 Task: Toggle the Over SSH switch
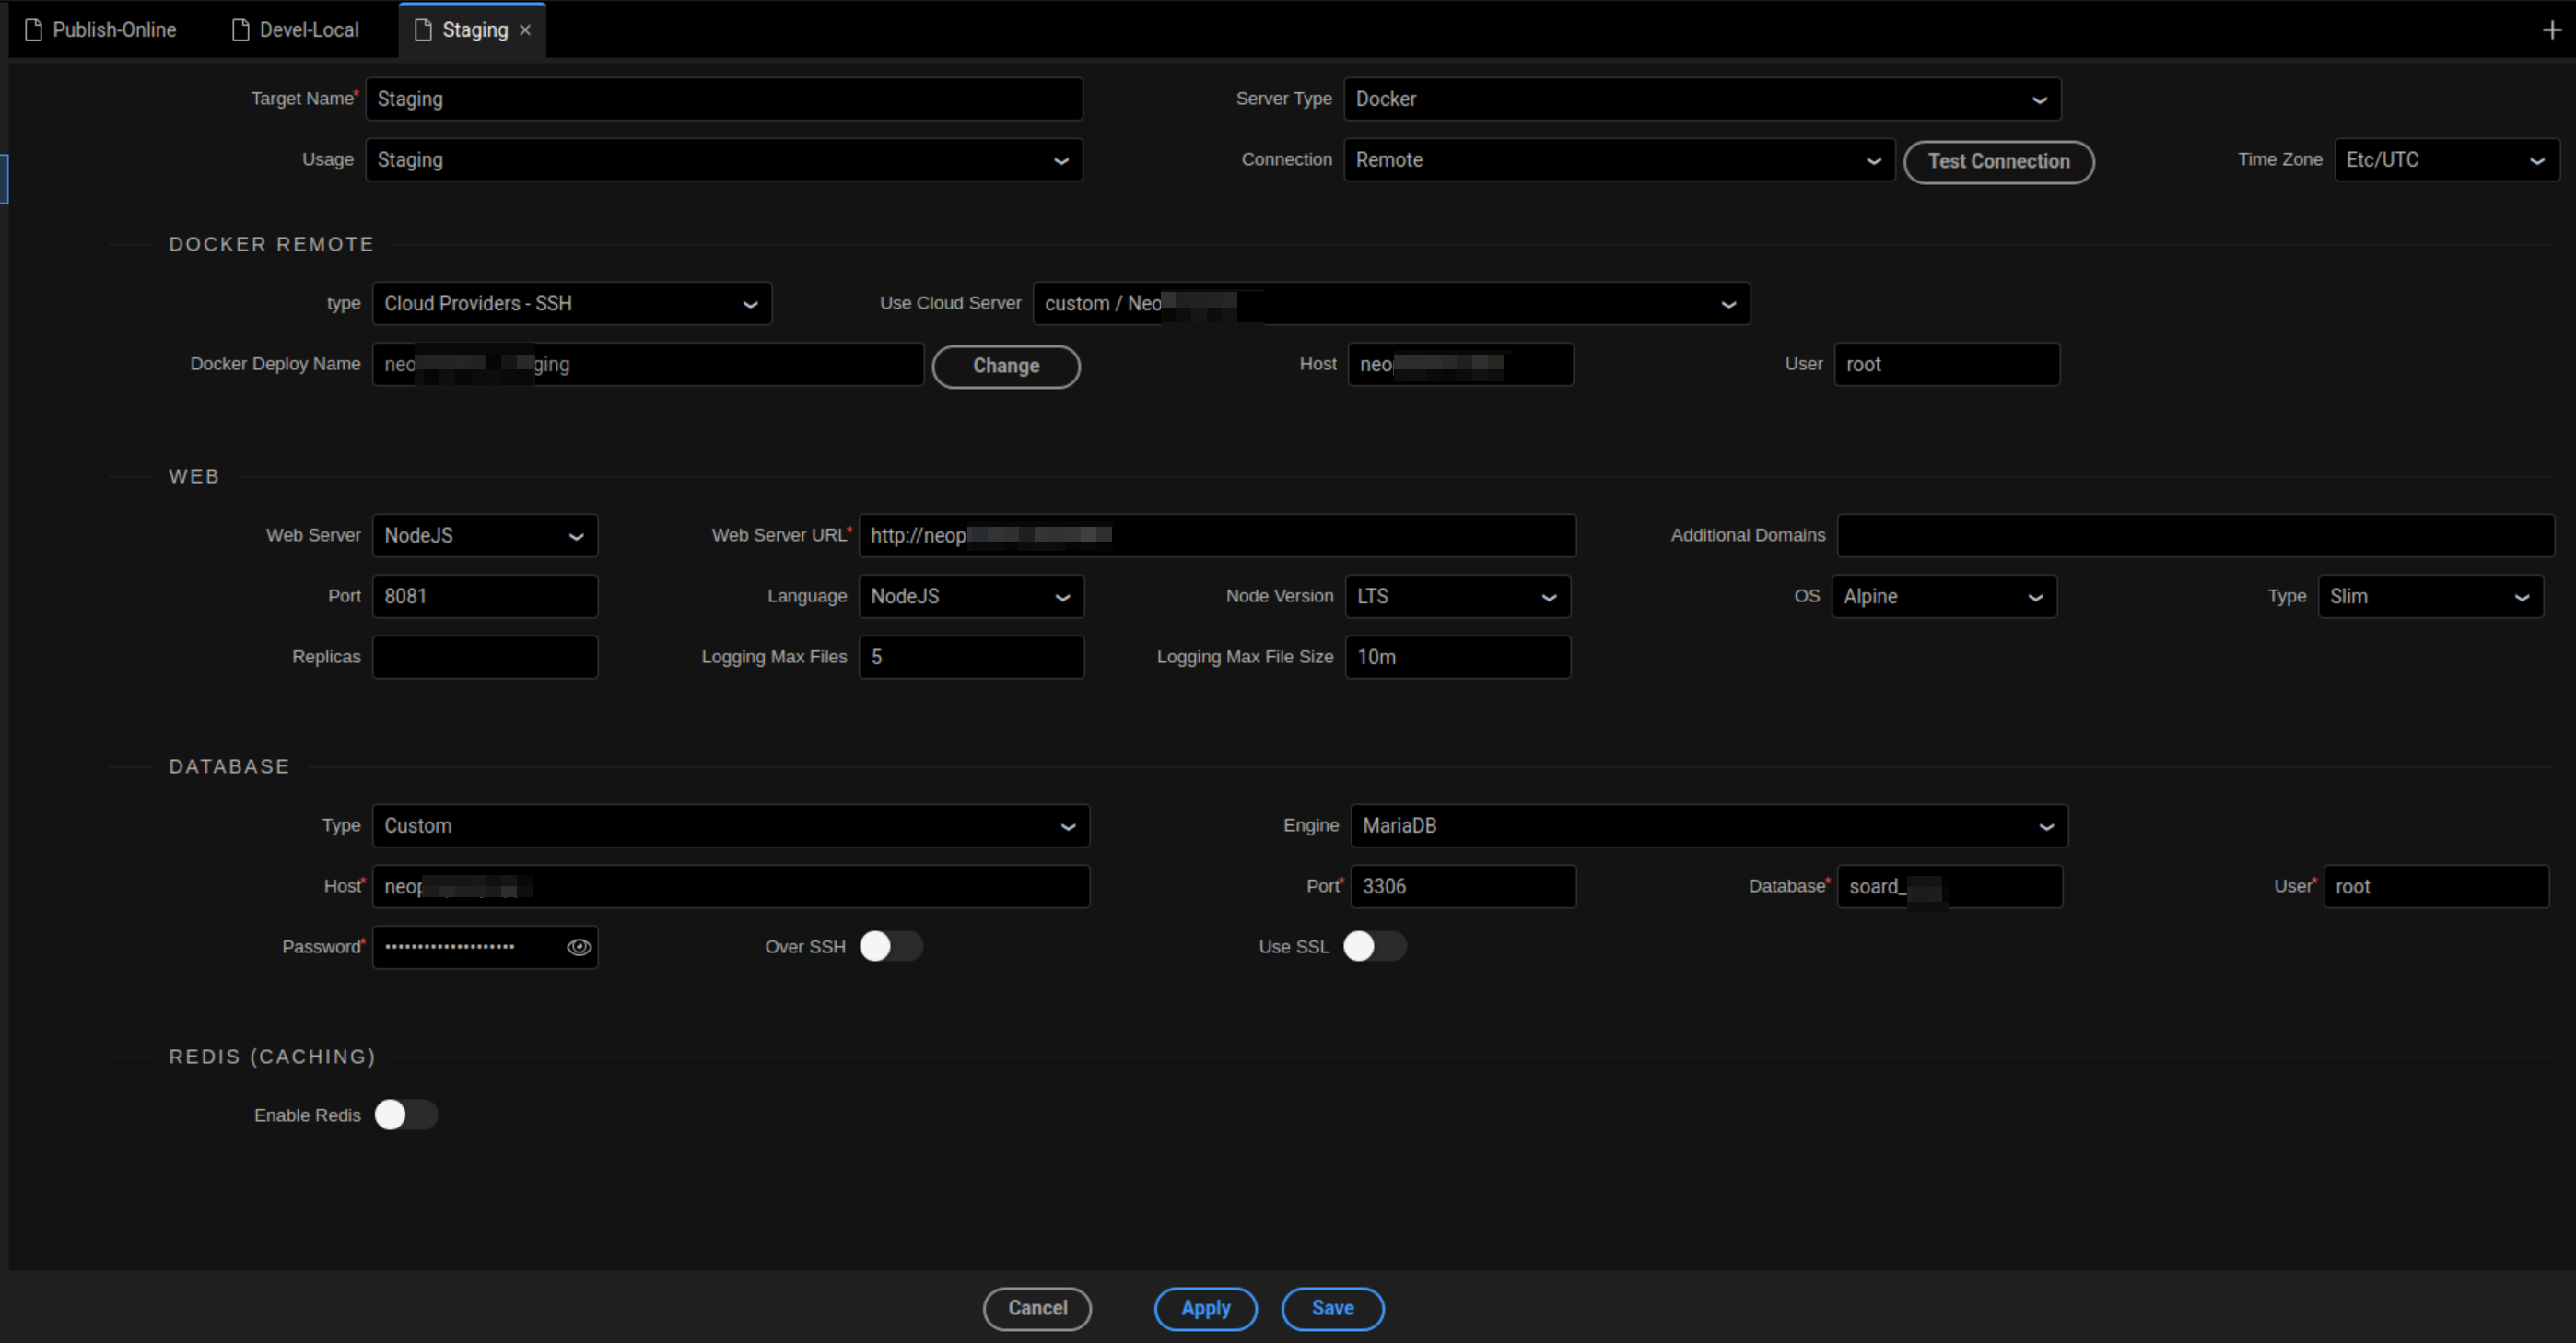coord(890,947)
